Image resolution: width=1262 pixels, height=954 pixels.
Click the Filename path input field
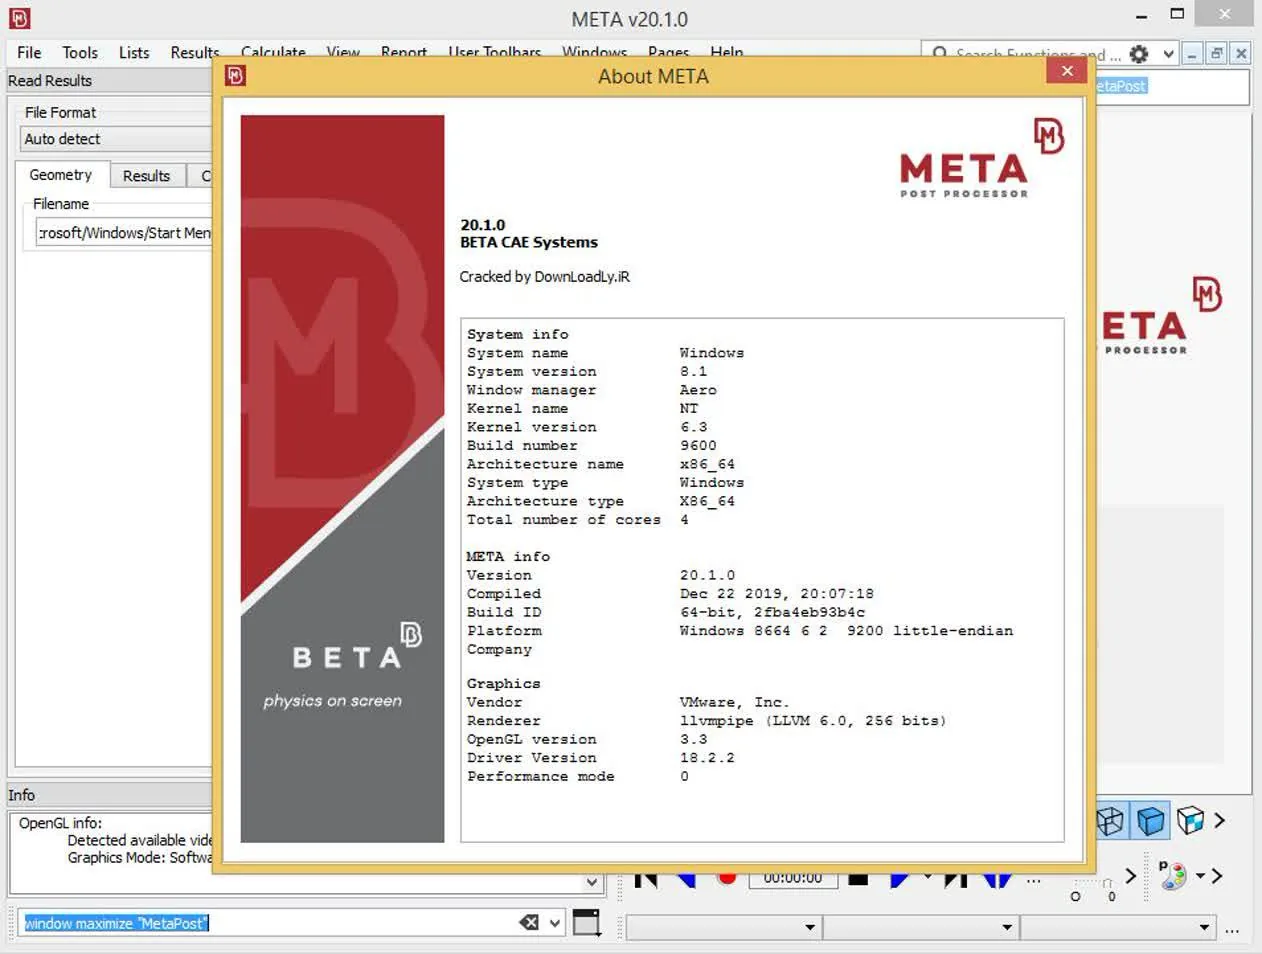(123, 233)
